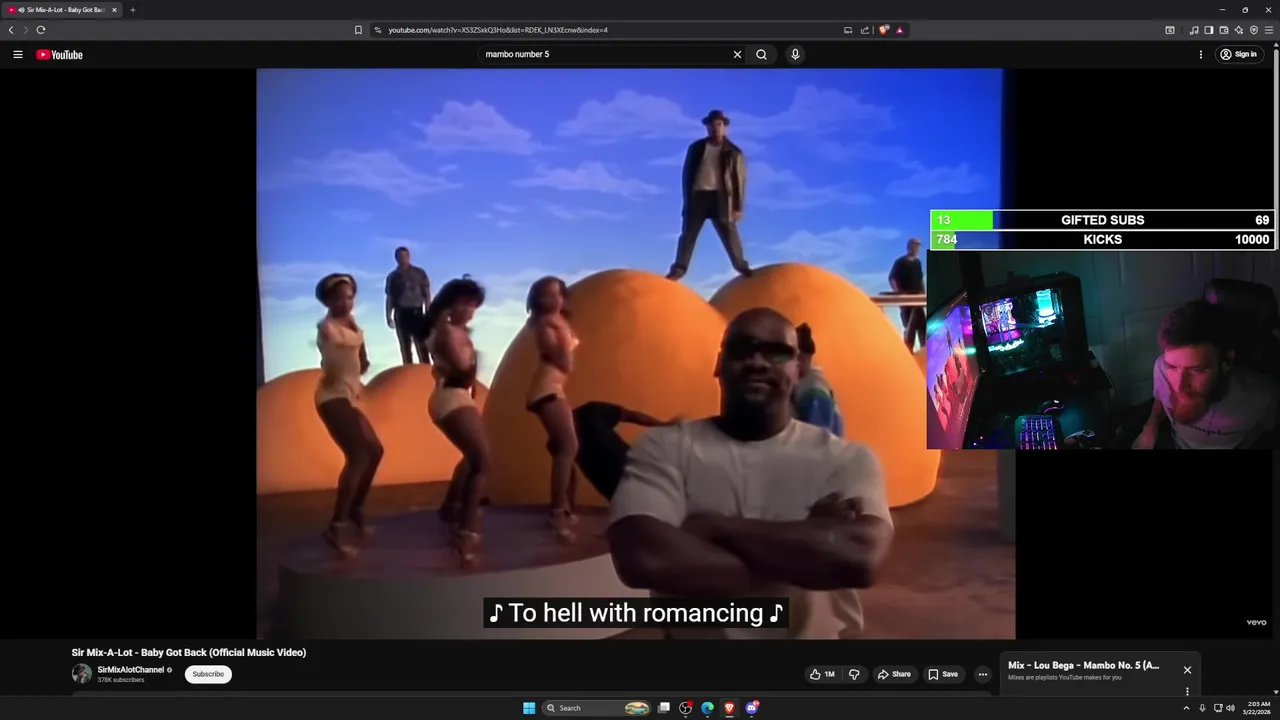This screenshot has height=720, width=1280.
Task: Click the share page icon in address bar
Action: point(865,30)
